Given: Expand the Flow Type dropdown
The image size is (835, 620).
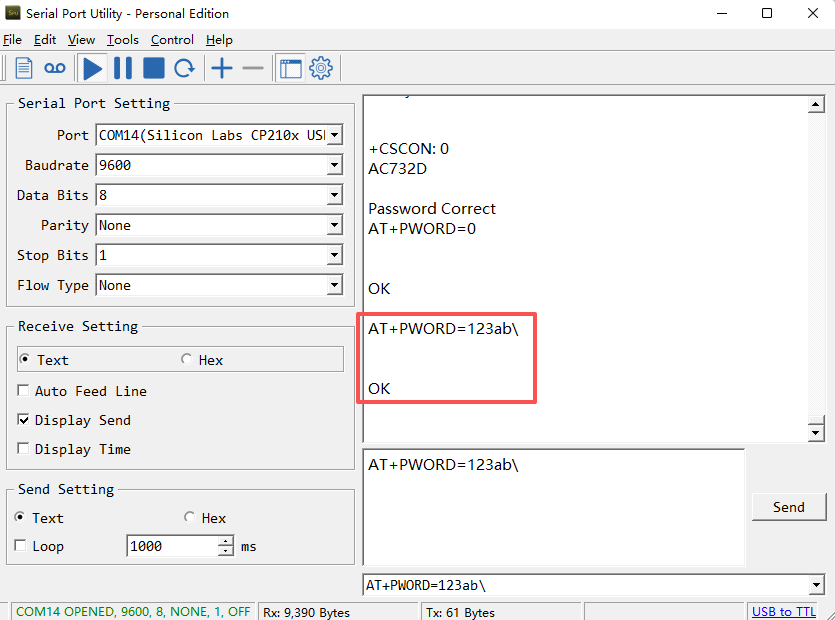Looking at the screenshot, I should click(x=334, y=285).
